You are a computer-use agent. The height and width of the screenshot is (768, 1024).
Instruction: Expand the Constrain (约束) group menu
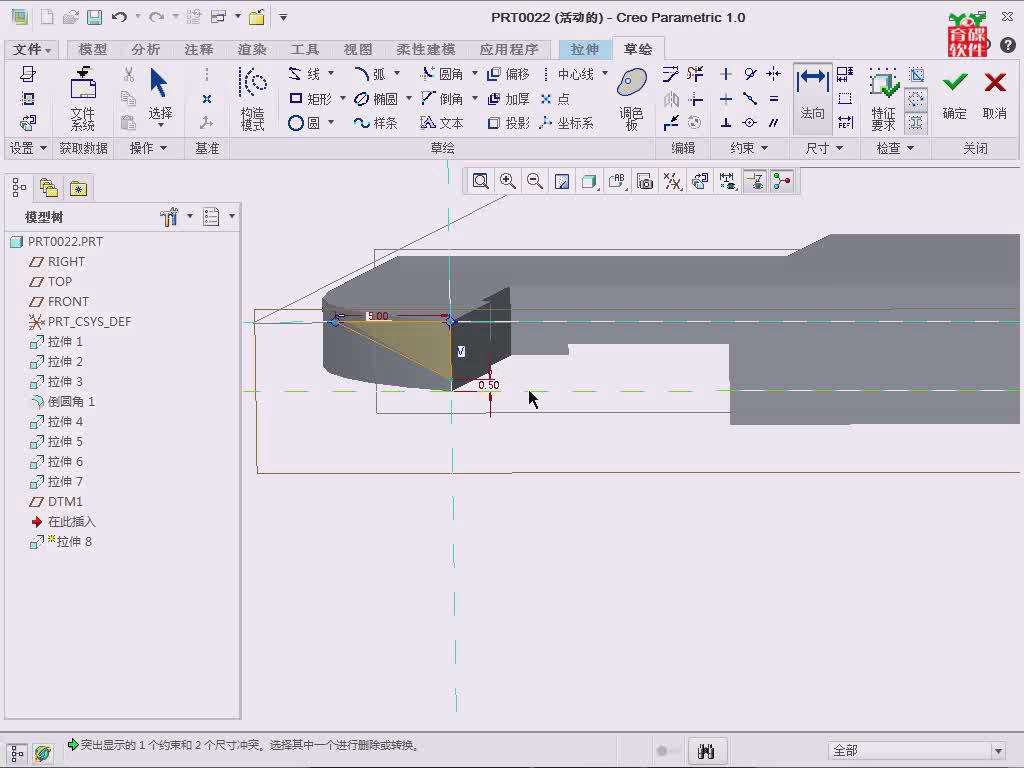748,148
